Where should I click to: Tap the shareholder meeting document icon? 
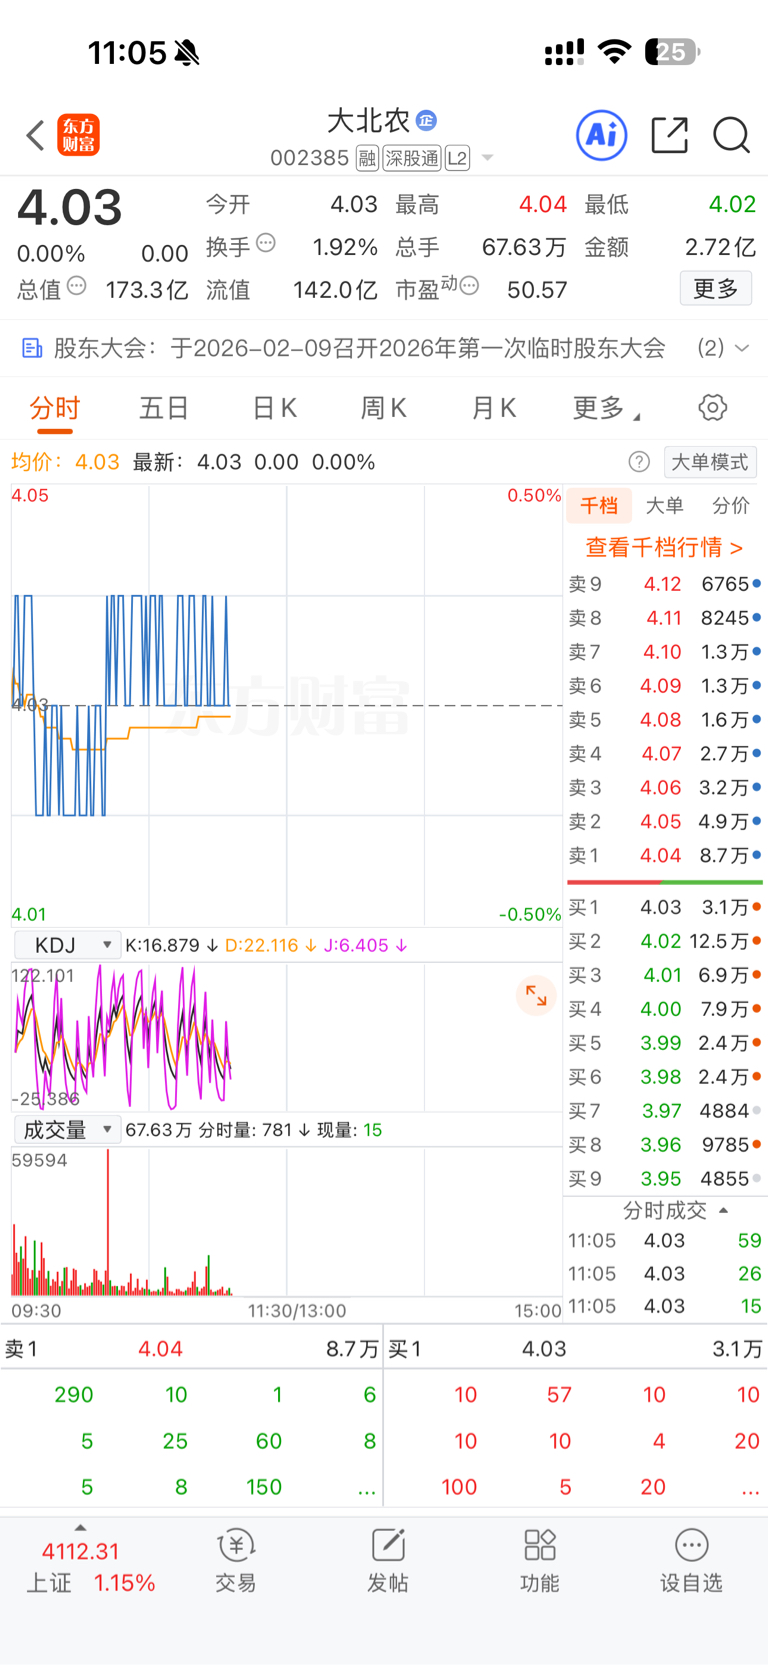(32, 348)
